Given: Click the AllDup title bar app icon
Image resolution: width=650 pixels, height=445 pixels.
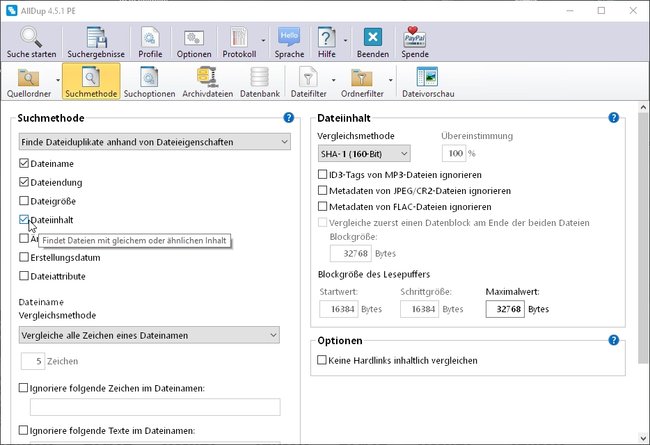Looking at the screenshot, I should point(12,11).
